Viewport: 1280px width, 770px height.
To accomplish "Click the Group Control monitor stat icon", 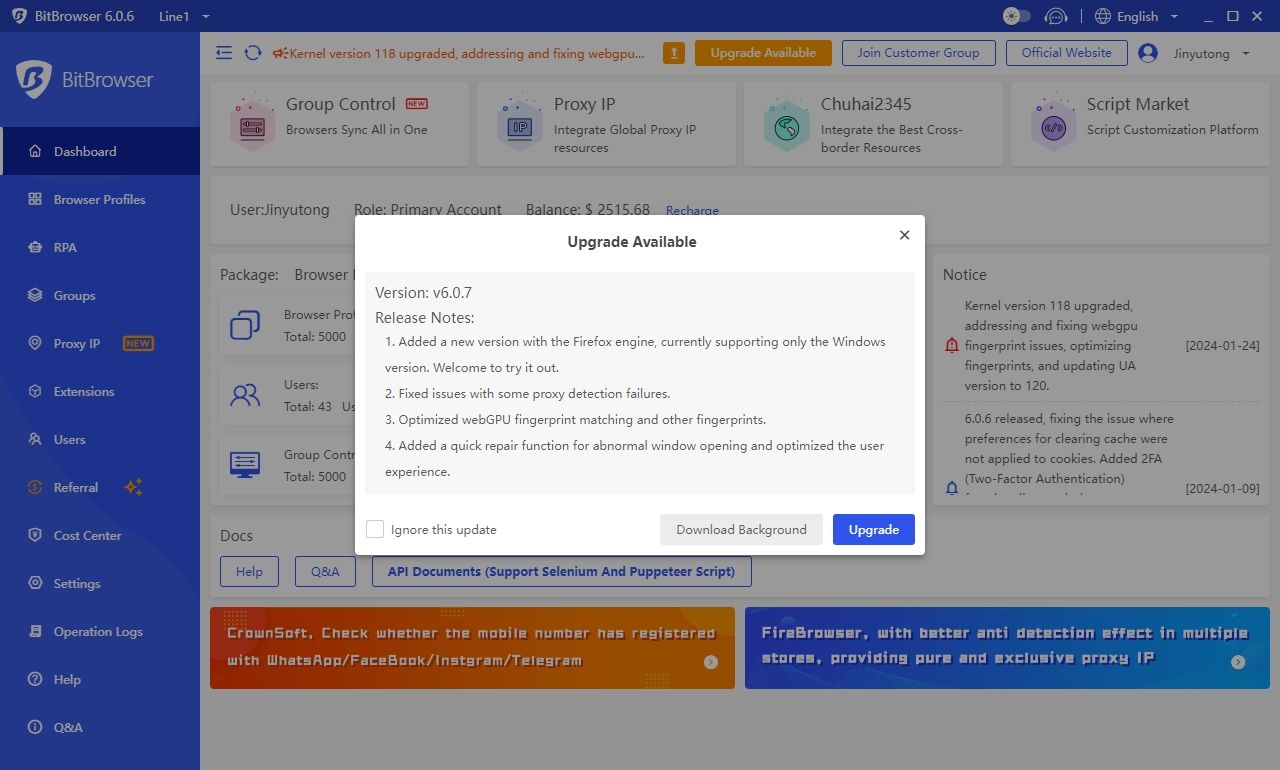I will tap(245, 464).
